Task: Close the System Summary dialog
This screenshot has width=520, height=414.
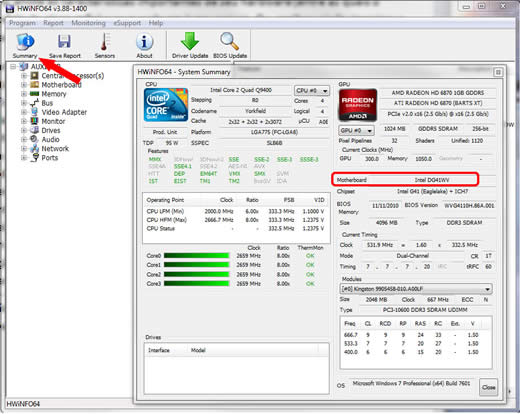Action: [x=488, y=387]
